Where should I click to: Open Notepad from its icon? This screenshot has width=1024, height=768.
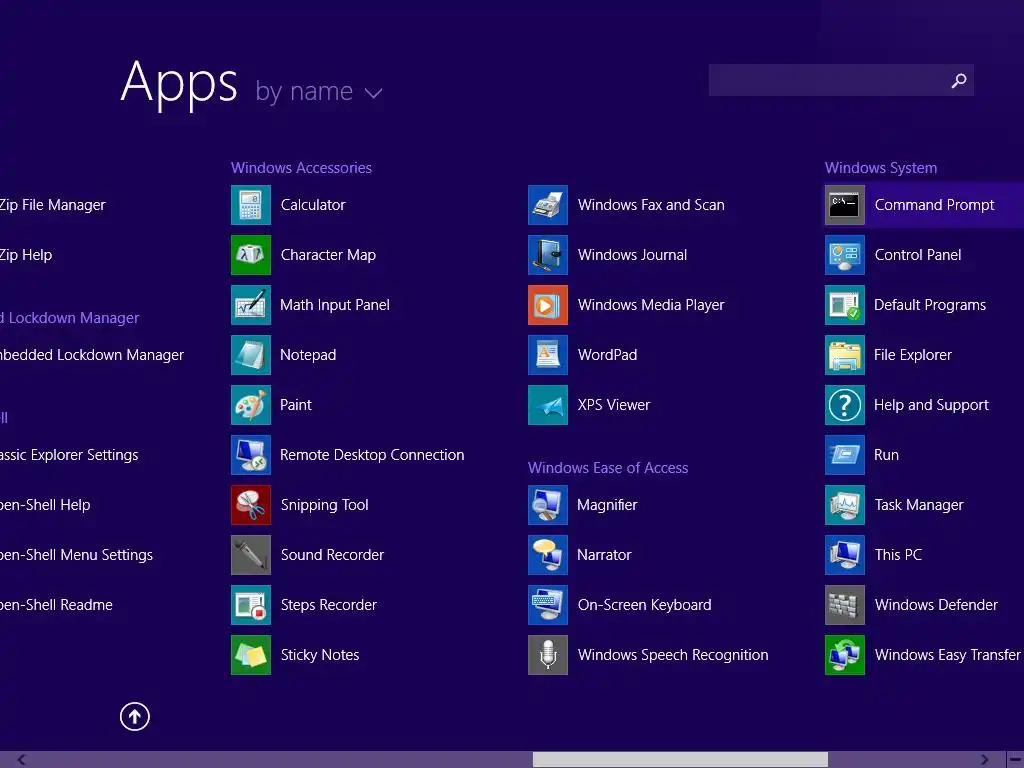[251, 355]
